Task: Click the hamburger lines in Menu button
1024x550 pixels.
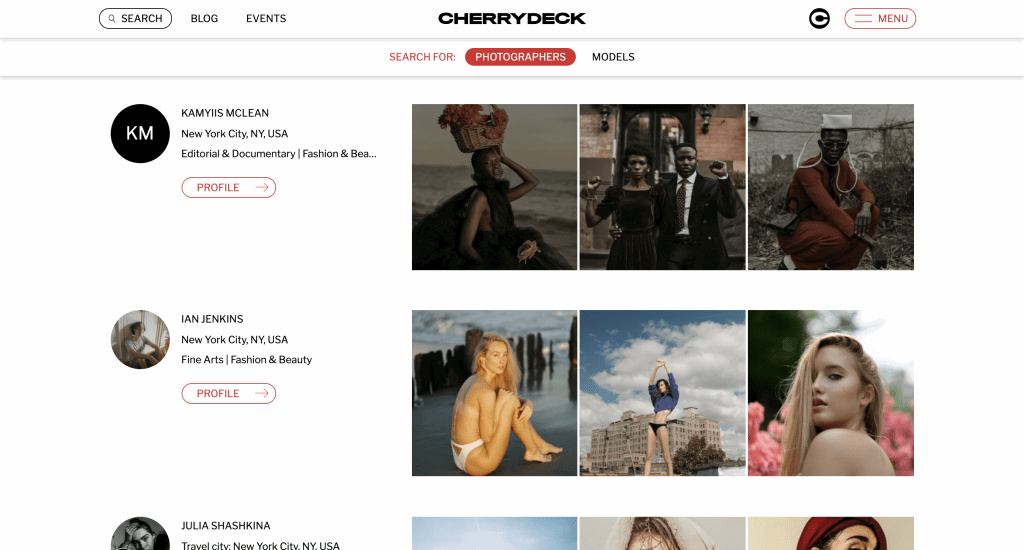Action: (x=863, y=18)
